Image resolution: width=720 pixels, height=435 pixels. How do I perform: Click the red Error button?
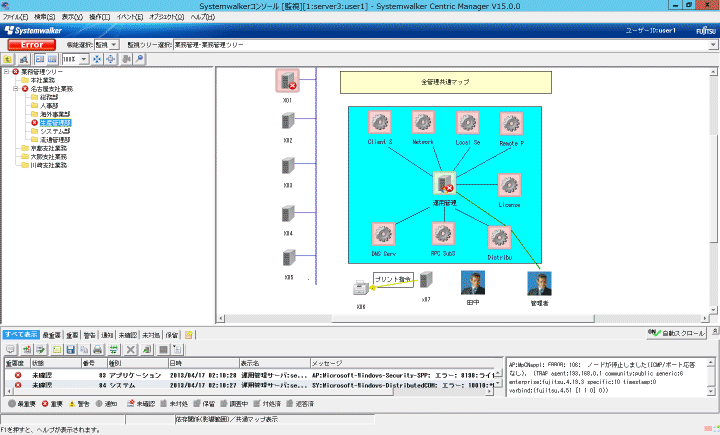click(x=31, y=45)
